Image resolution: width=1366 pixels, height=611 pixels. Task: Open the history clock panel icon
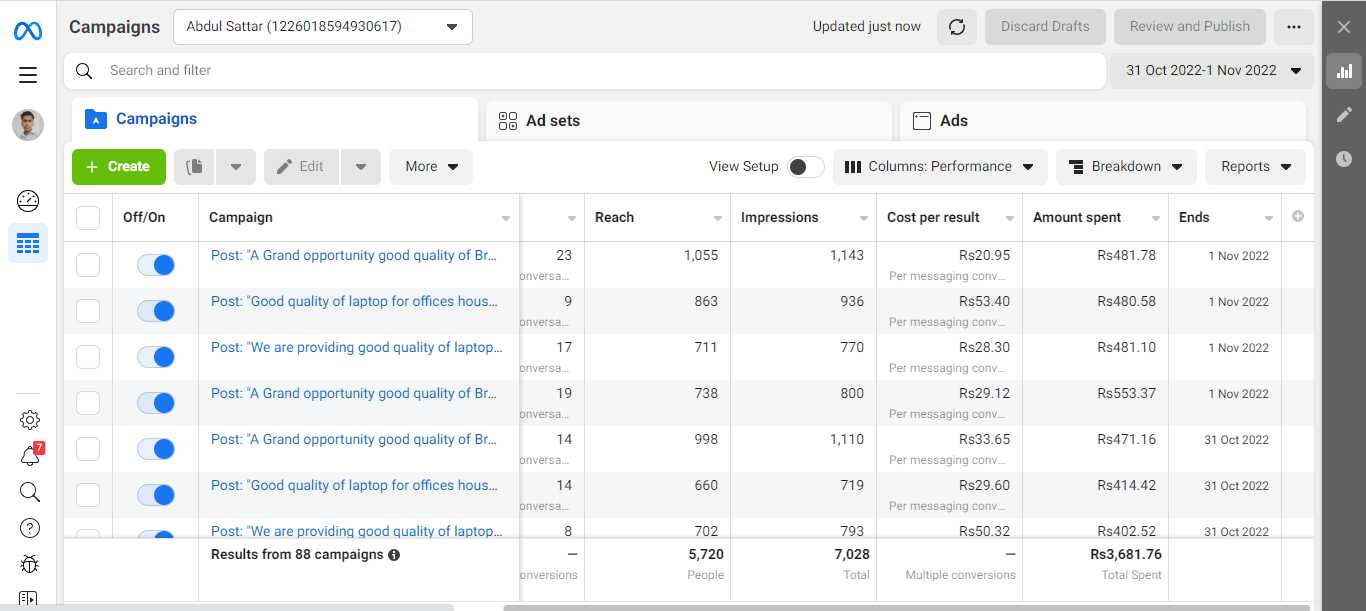1344,159
